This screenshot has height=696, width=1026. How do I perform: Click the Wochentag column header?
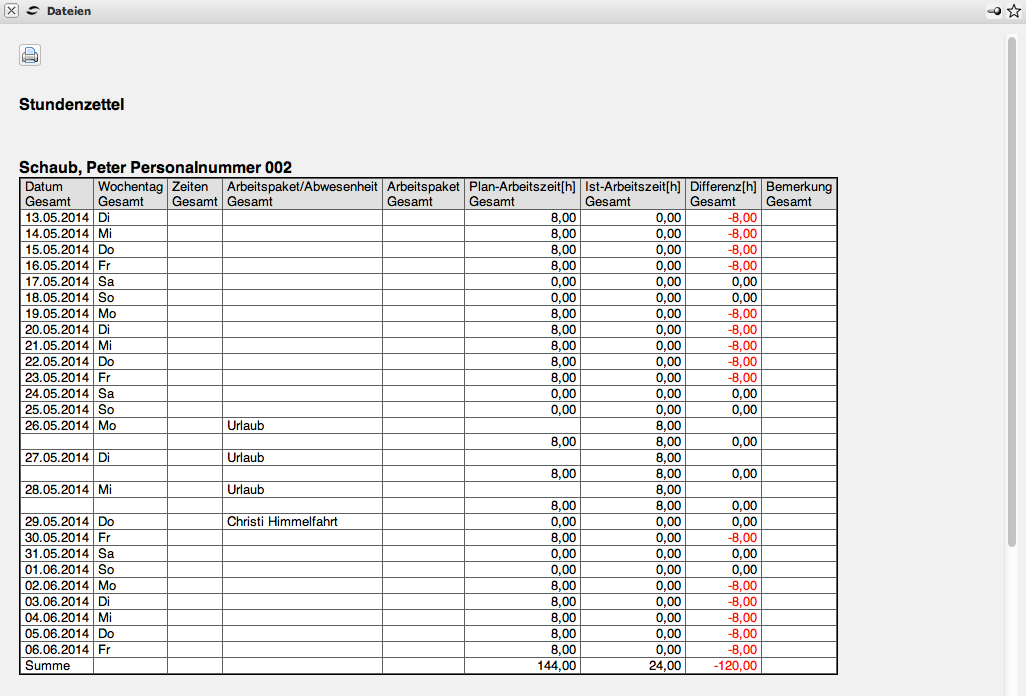point(130,187)
